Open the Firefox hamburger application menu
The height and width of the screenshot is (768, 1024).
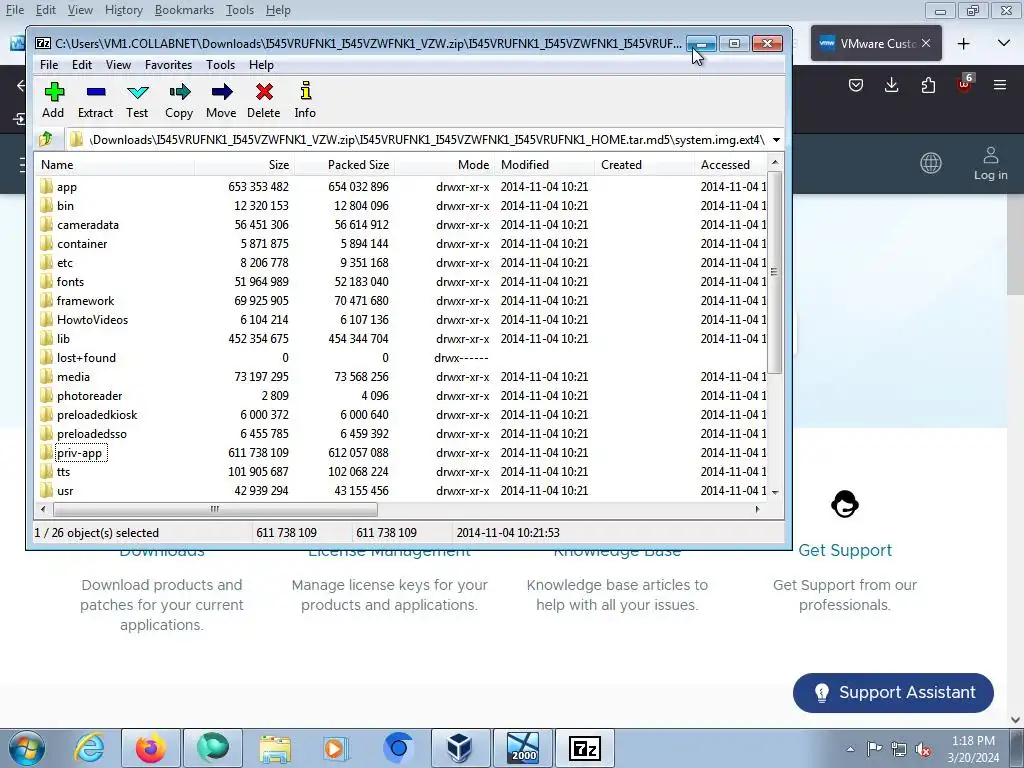[1000, 85]
